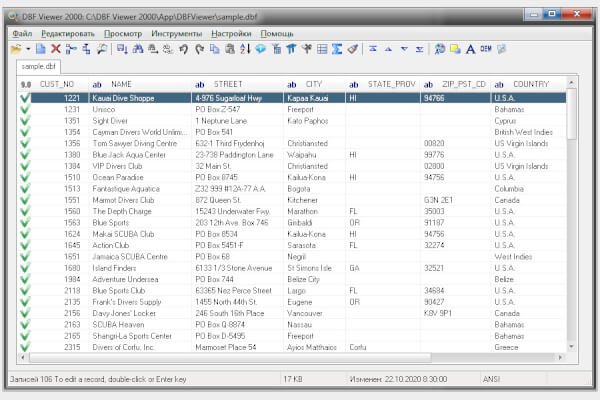This screenshot has height=400, width=600.
Task: Click the A-Z sort icon
Action: click(245, 49)
